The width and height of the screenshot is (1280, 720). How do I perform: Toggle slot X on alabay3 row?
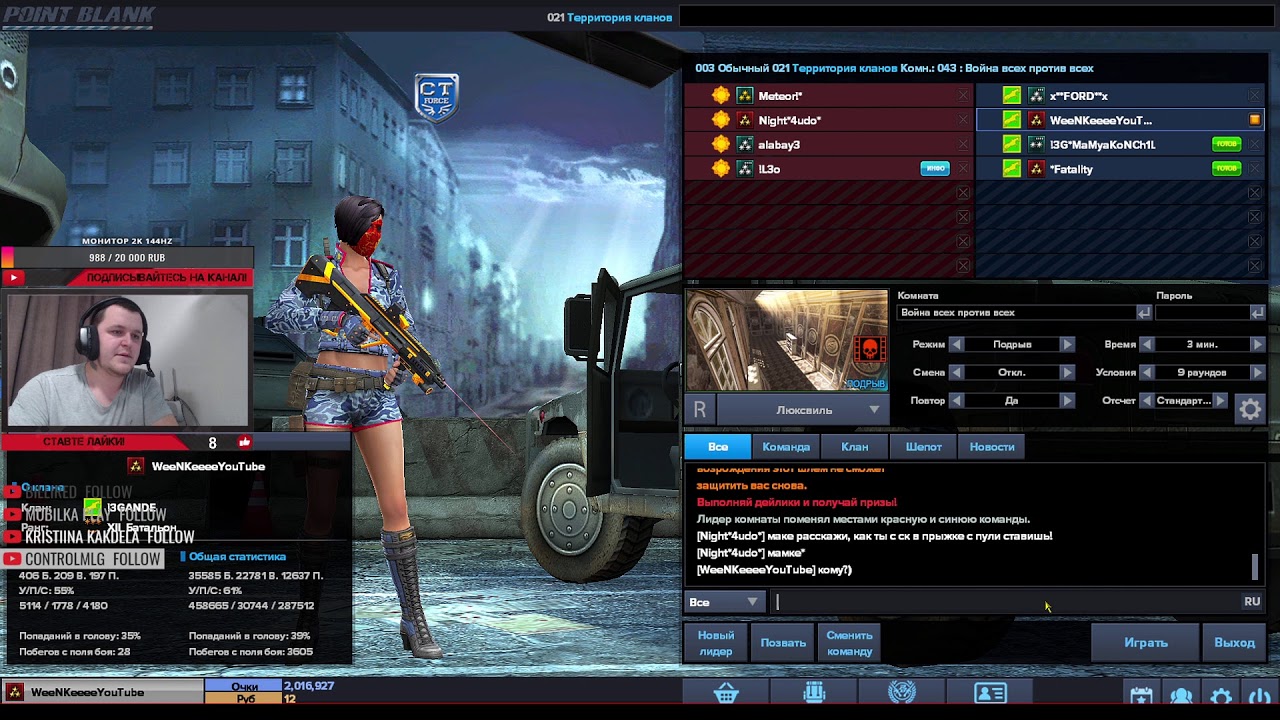coord(963,145)
